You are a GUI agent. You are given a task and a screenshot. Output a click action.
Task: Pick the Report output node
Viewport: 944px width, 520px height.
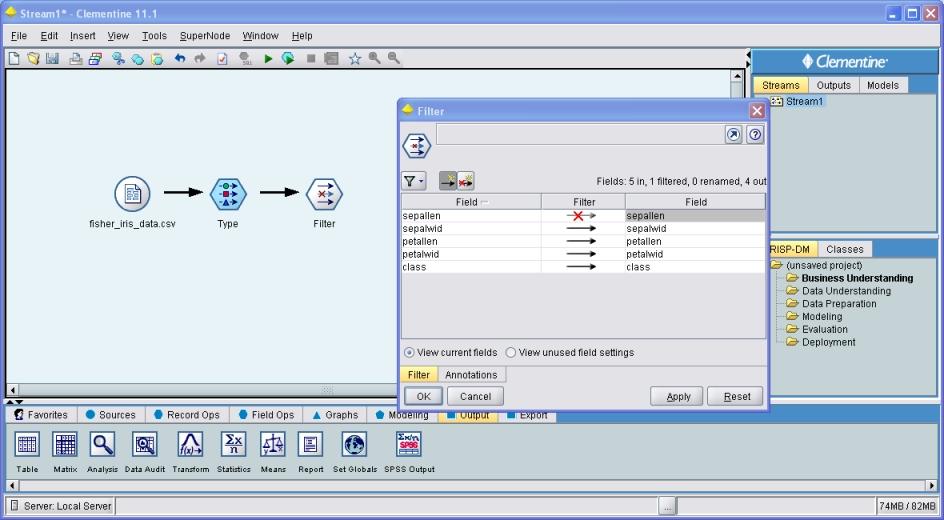pos(311,445)
